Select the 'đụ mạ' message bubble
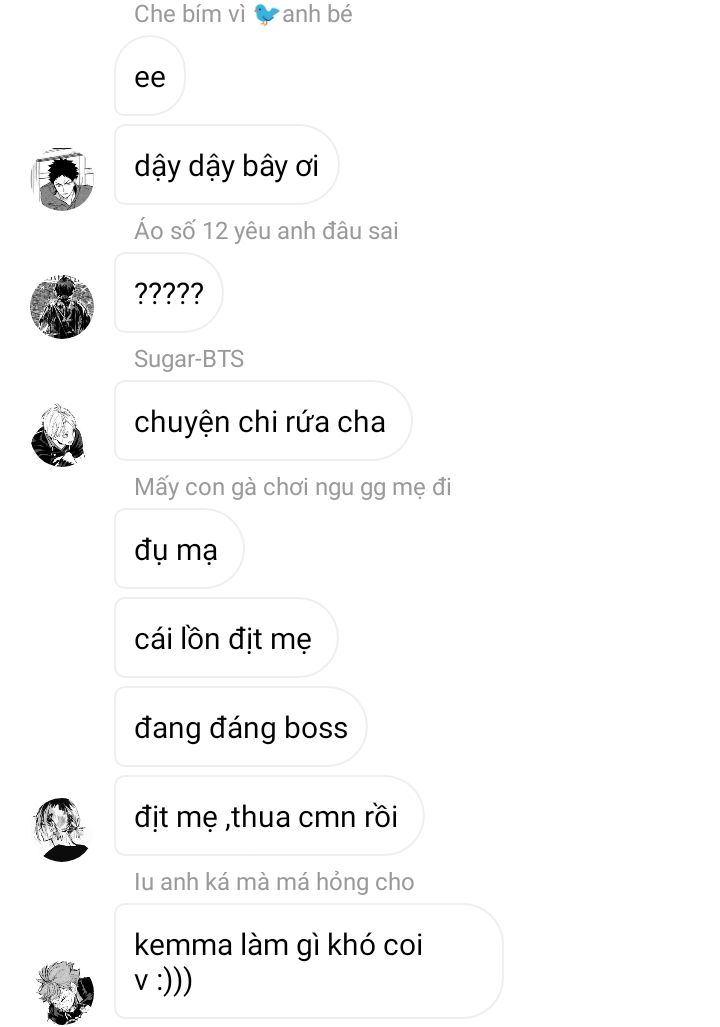Image resolution: width=720 pixels, height=1027 pixels. pos(180,549)
